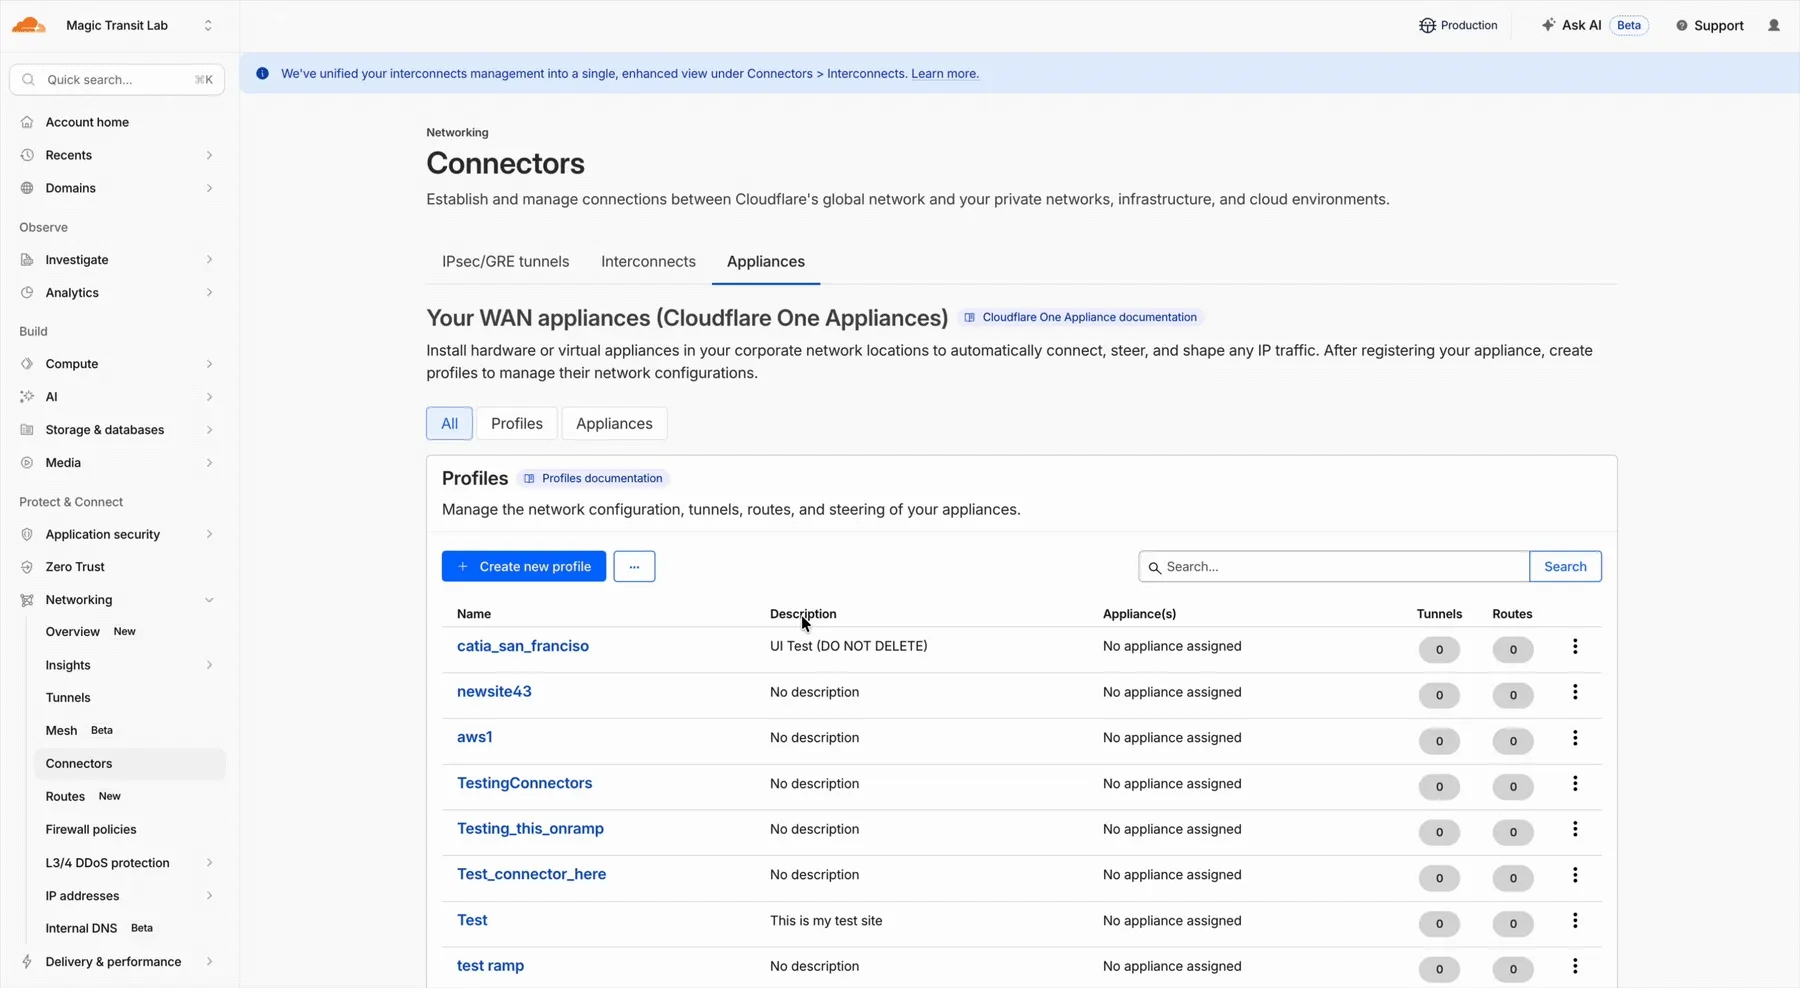Switch to the IPsec/GRE tunnels tab

coord(506,261)
